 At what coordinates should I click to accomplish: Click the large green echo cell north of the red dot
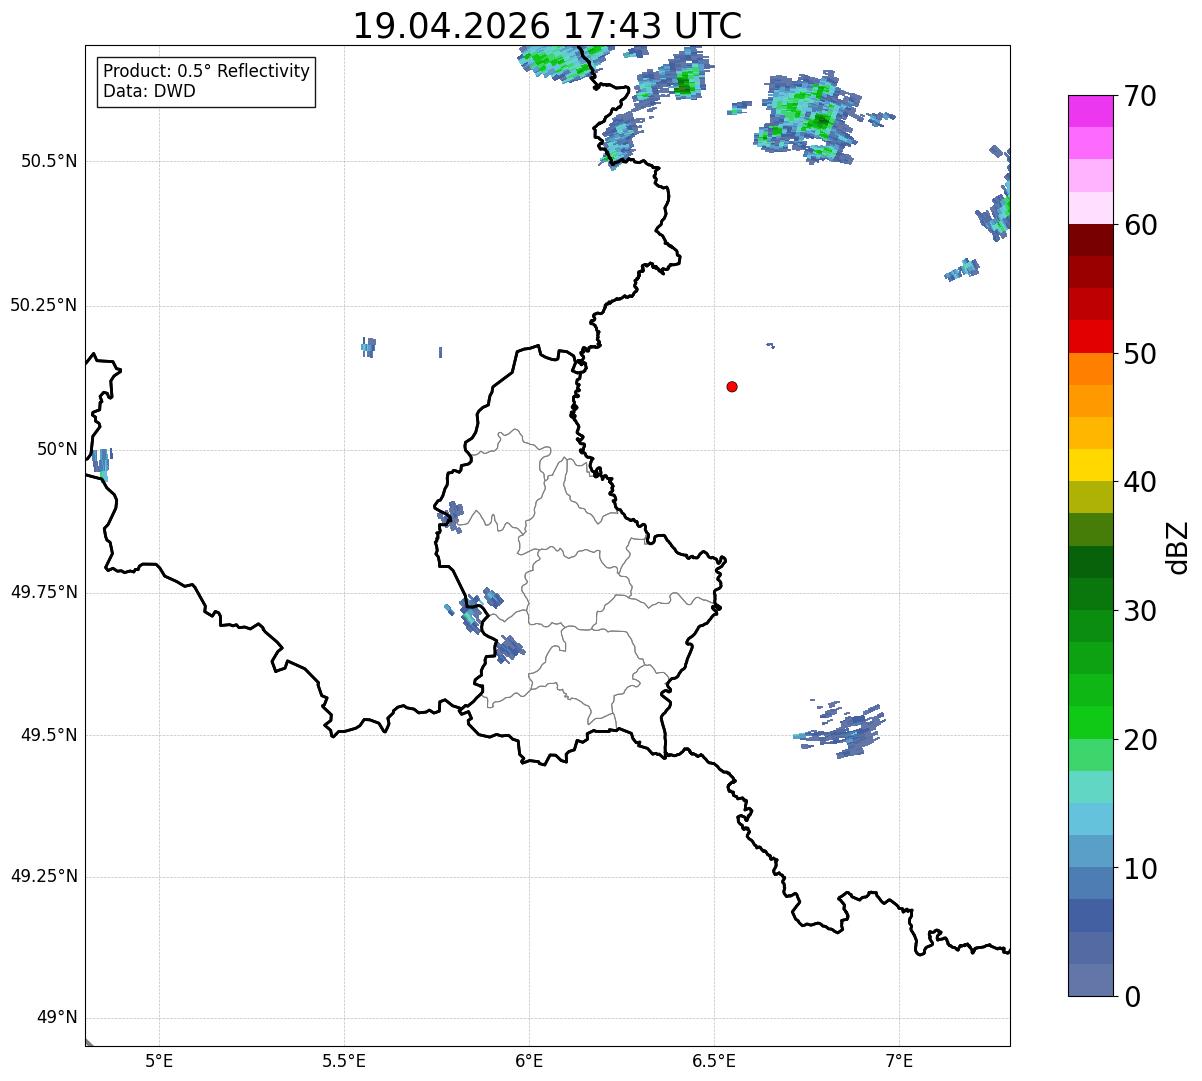coord(808,118)
